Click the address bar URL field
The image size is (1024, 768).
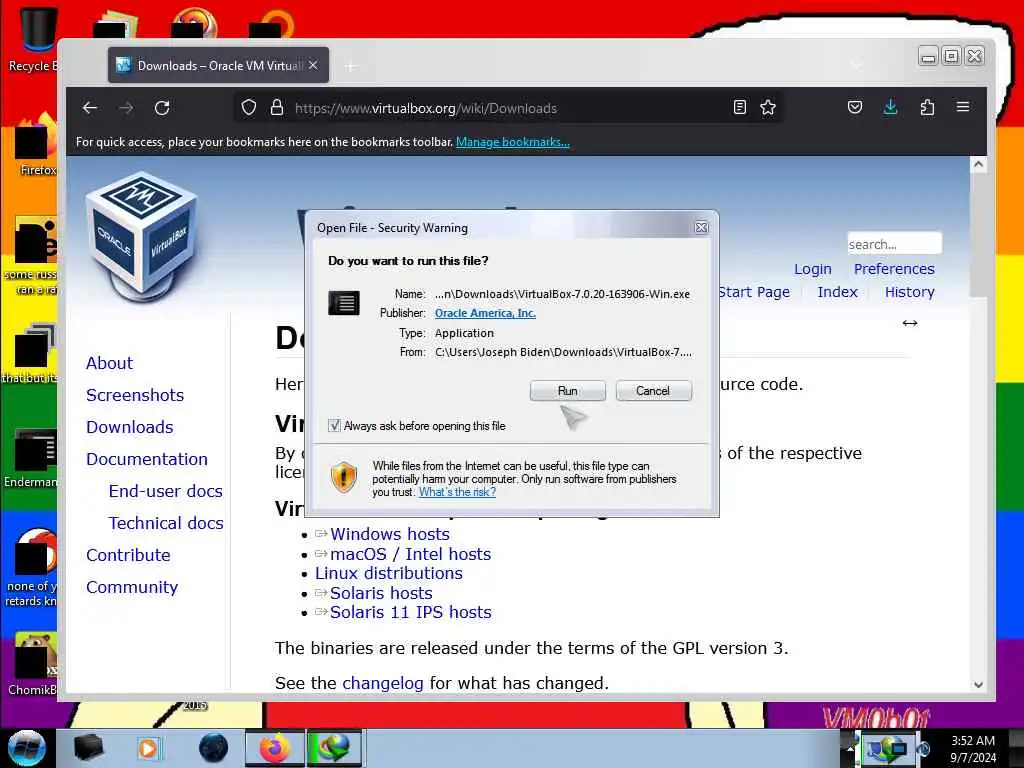click(509, 108)
